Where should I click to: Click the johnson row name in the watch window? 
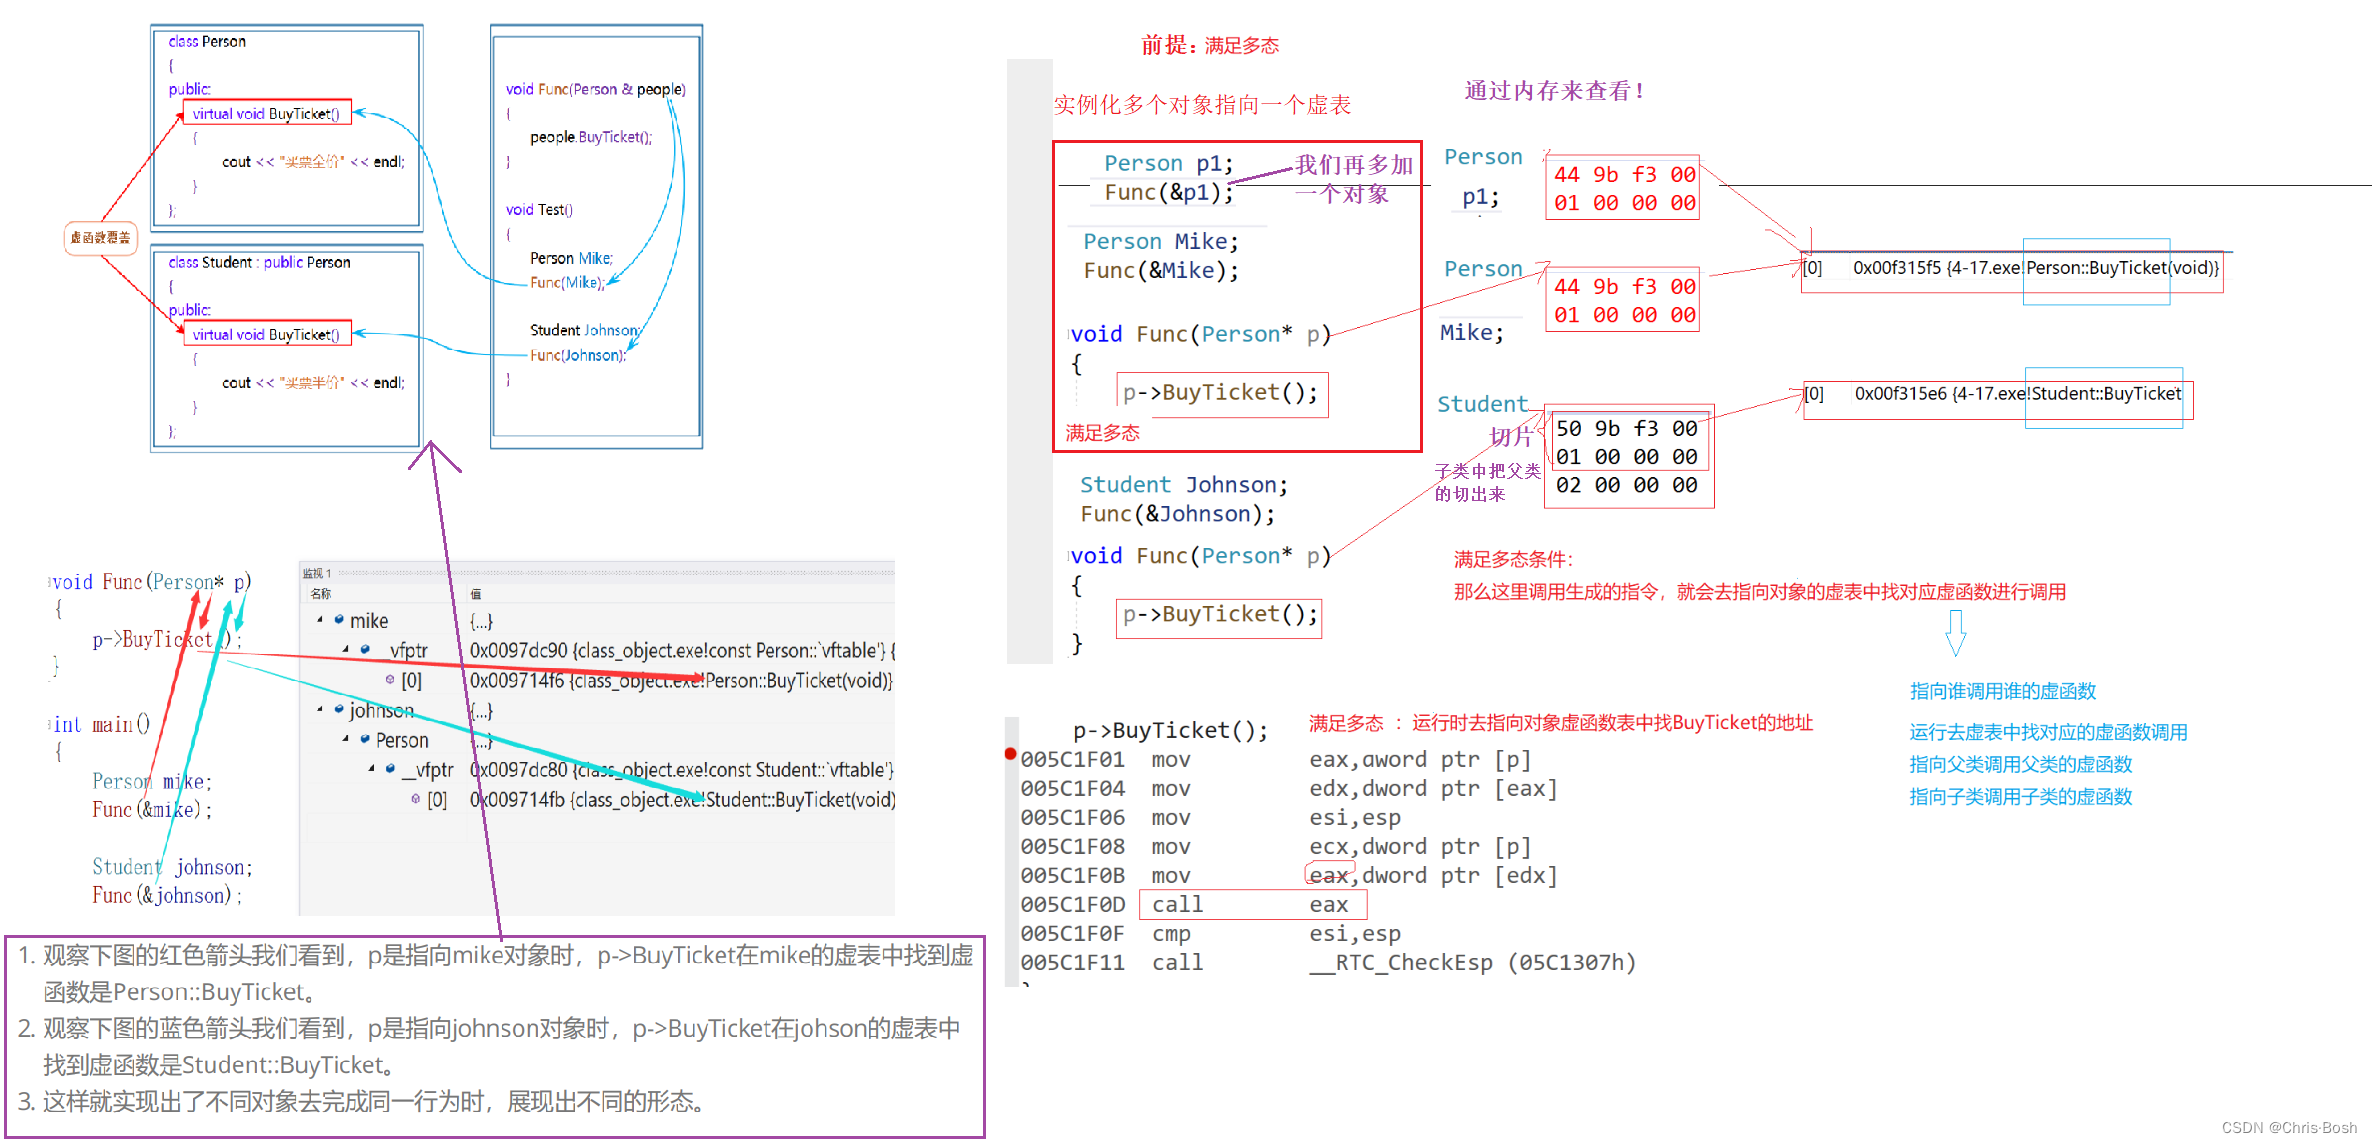[381, 710]
